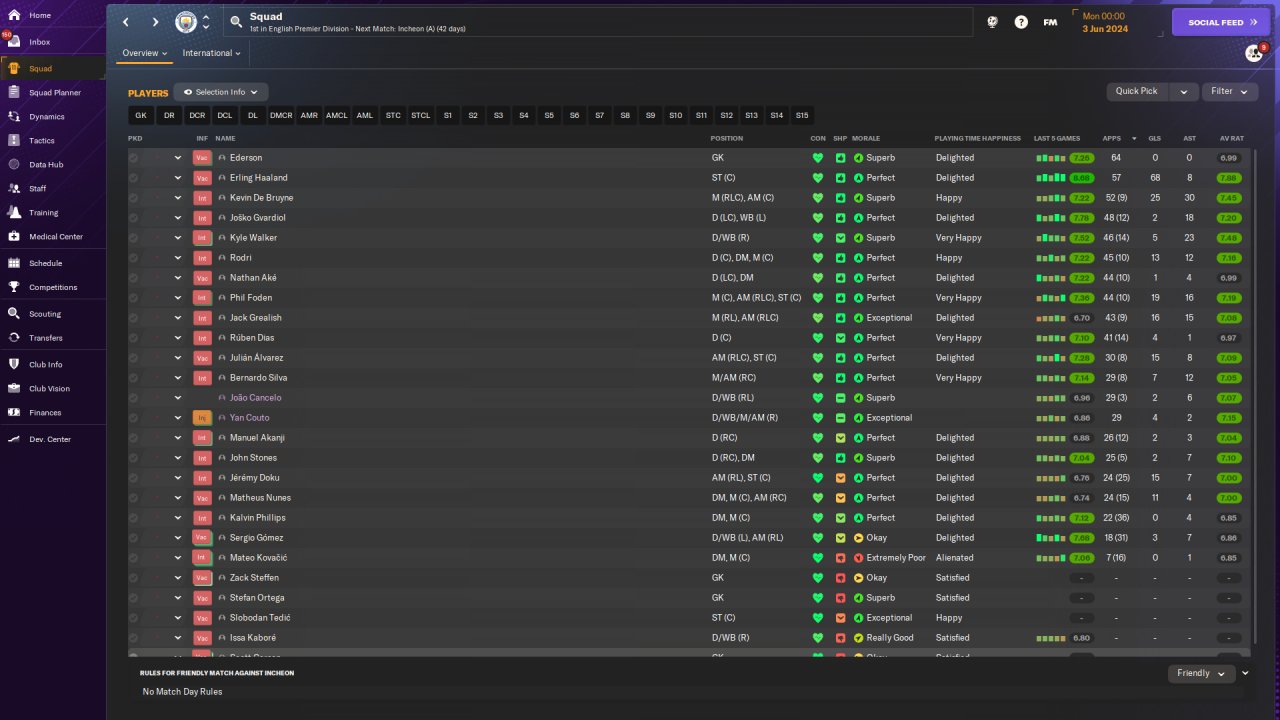Open Club Info
Image resolution: width=1280 pixels, height=720 pixels.
[x=46, y=364]
